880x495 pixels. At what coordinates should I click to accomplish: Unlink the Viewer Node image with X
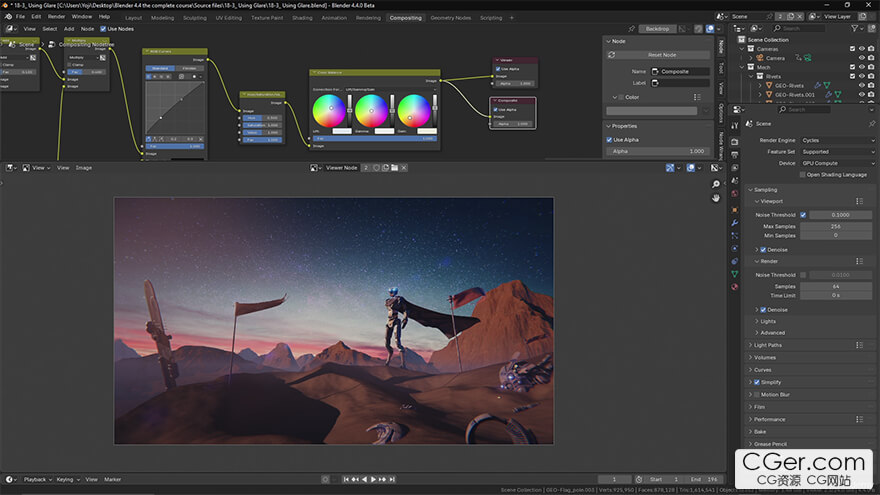coord(404,168)
